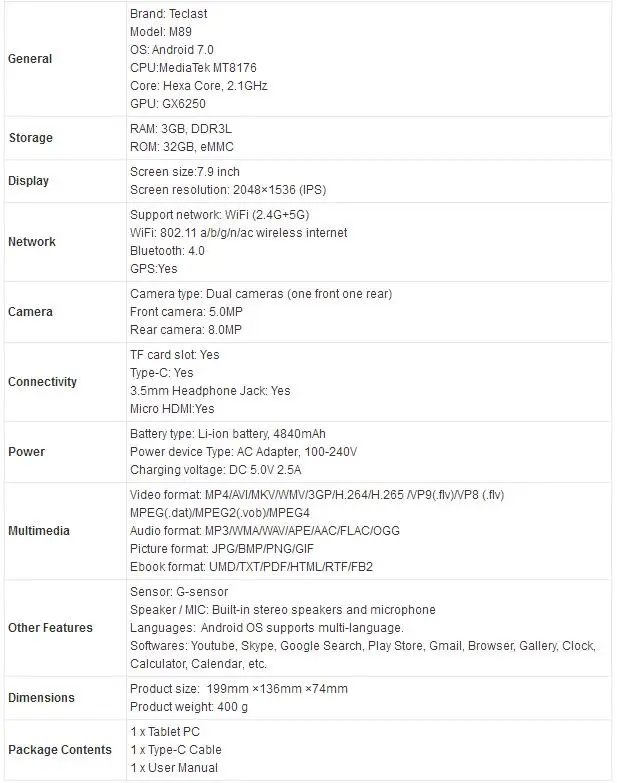
Task: Select the Multimedia category header
Action: click(x=39, y=531)
